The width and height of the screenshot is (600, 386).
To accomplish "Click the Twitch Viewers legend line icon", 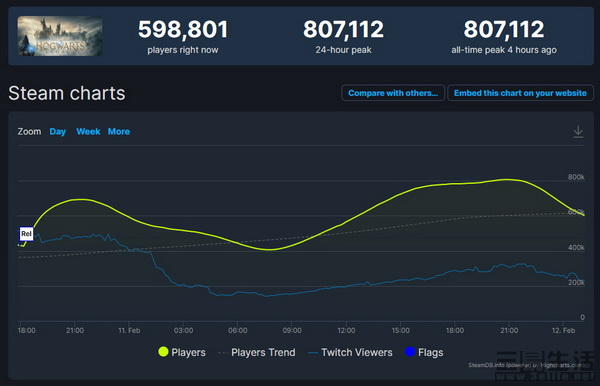I will tap(313, 353).
